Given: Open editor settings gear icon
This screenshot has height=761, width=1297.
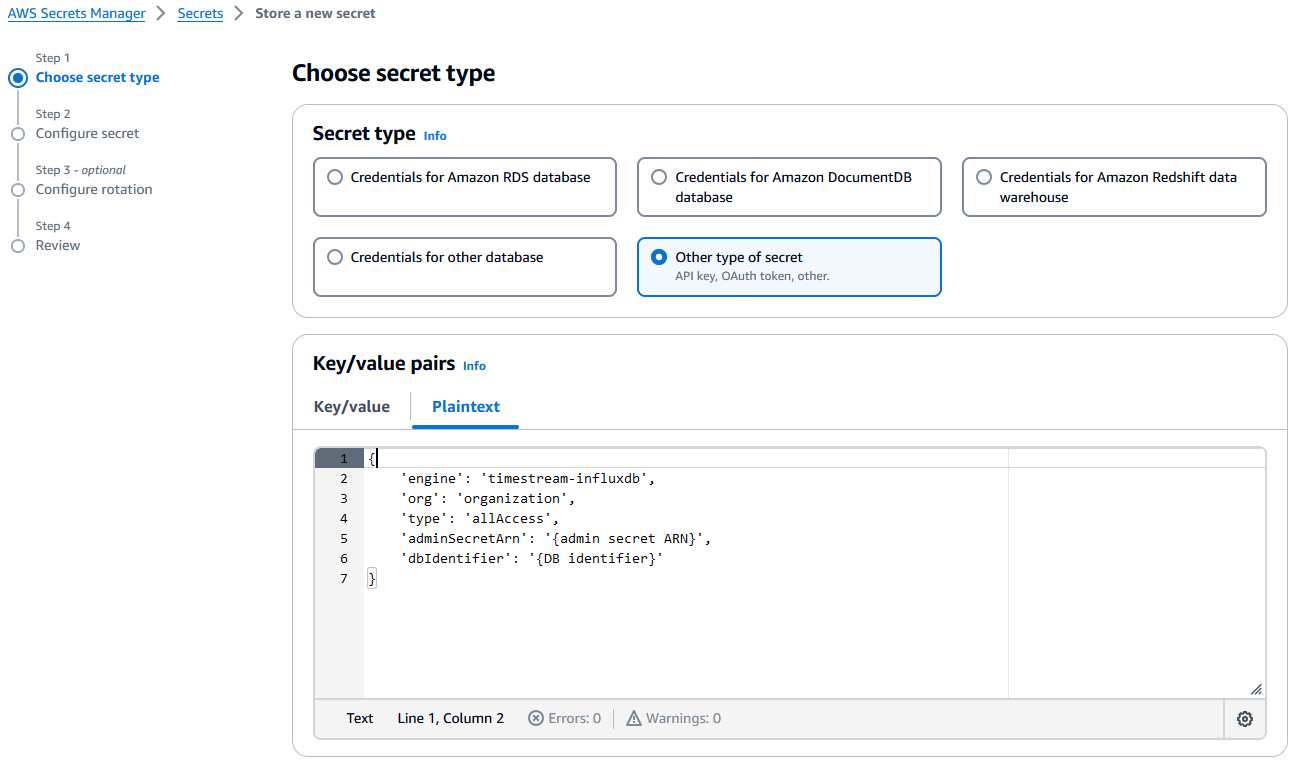Looking at the screenshot, I should [x=1245, y=719].
